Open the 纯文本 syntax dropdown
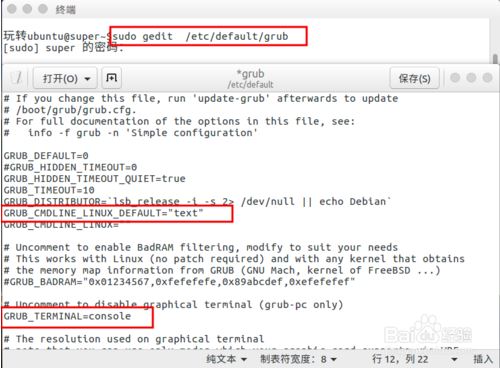The height and width of the screenshot is (368, 500). coord(226,359)
